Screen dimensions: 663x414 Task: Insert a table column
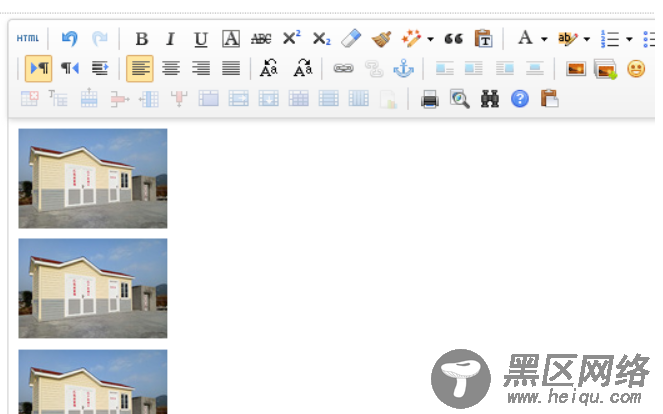[149, 99]
